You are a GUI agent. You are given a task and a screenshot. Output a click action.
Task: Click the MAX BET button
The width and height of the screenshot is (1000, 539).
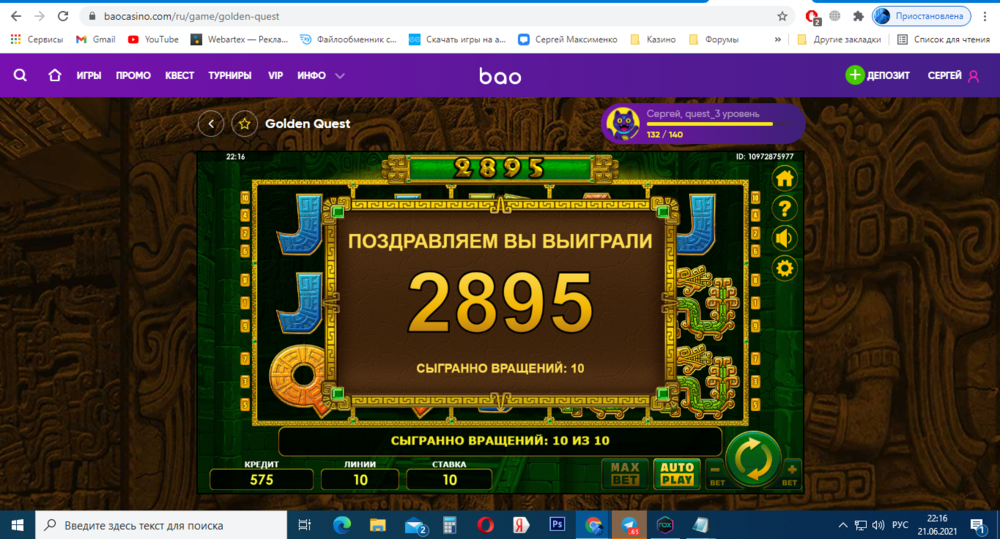(625, 474)
